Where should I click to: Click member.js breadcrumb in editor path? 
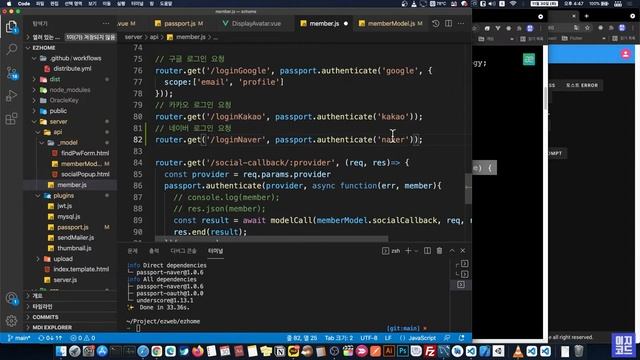click(190, 37)
